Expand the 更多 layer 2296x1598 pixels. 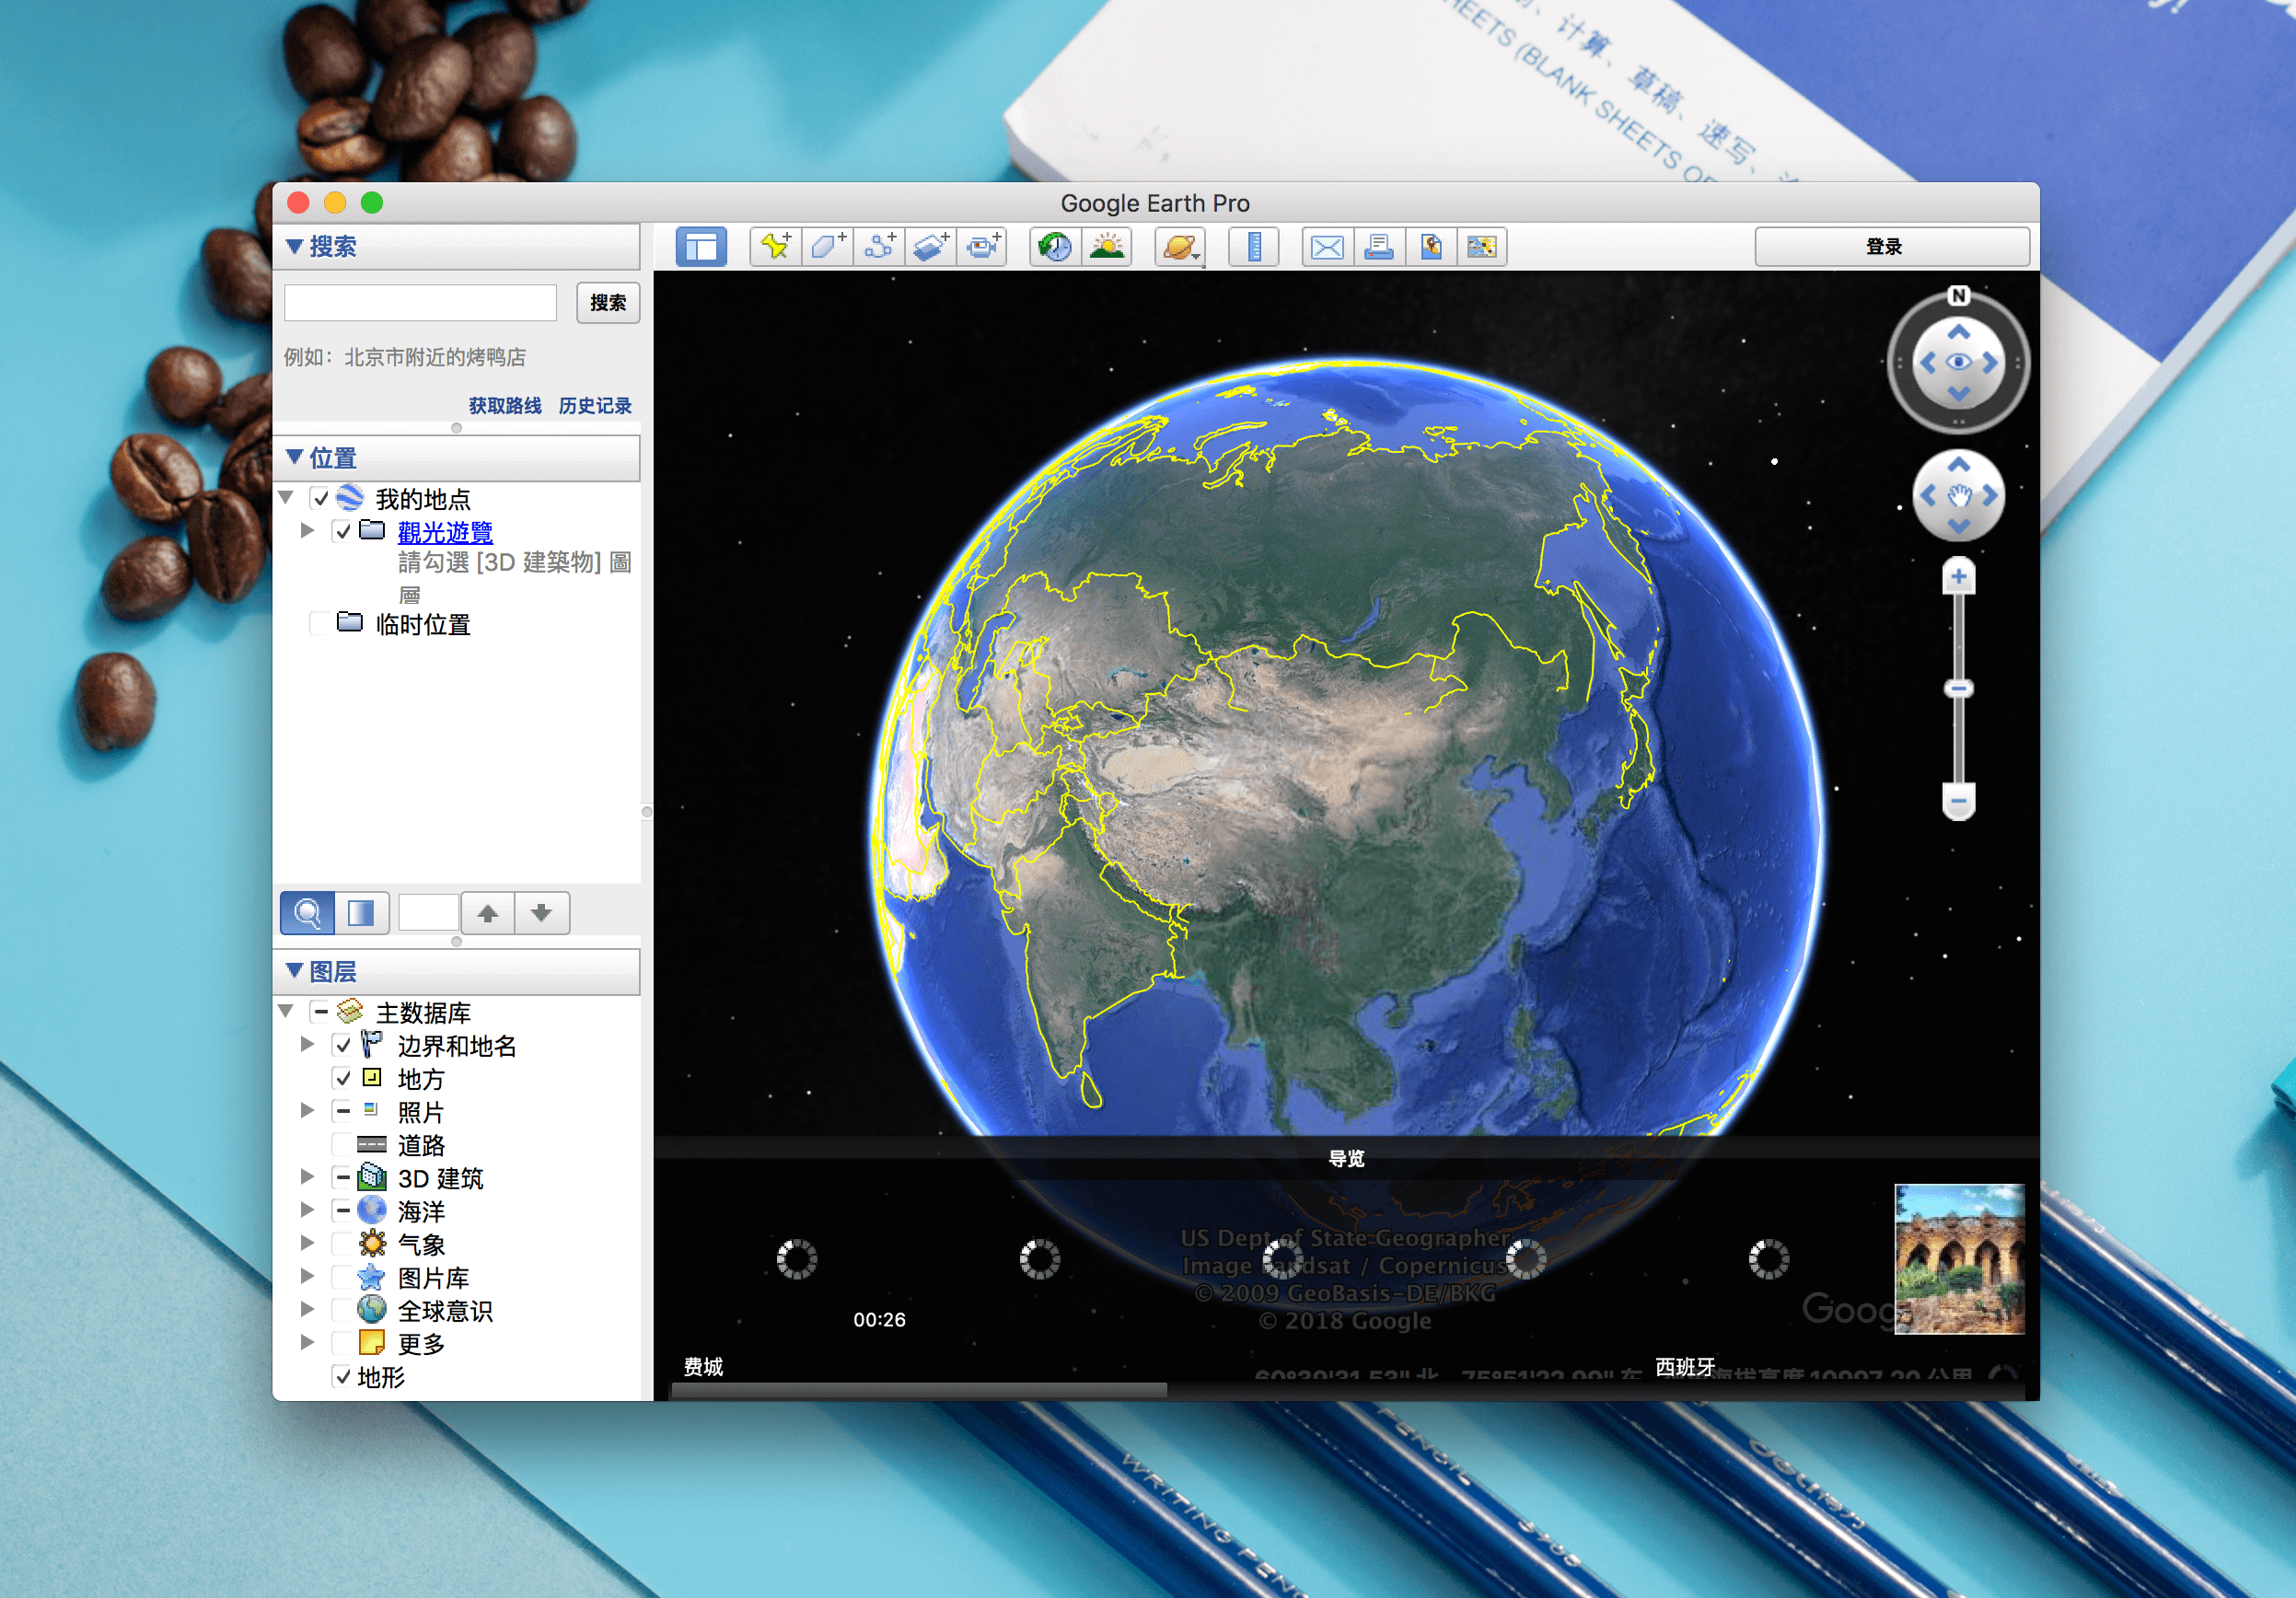pyautogui.click(x=308, y=1342)
